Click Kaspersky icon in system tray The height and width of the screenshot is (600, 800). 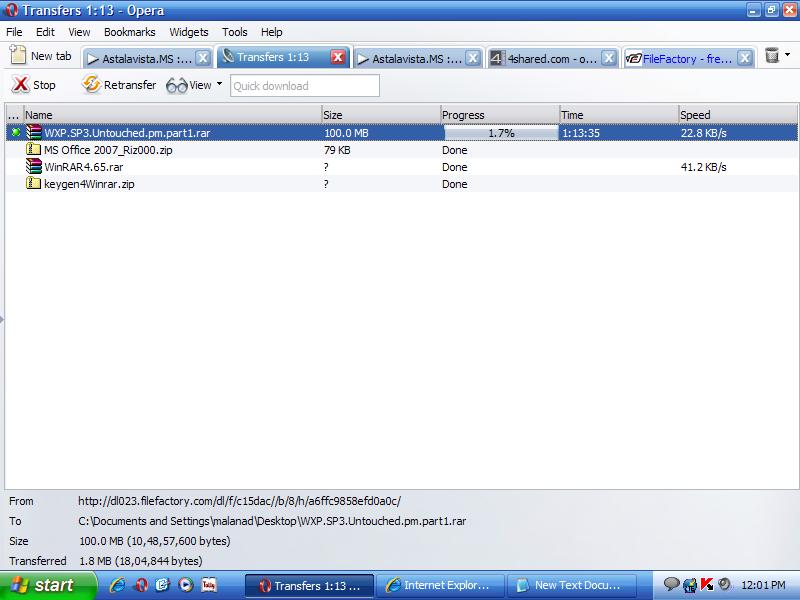[x=706, y=585]
